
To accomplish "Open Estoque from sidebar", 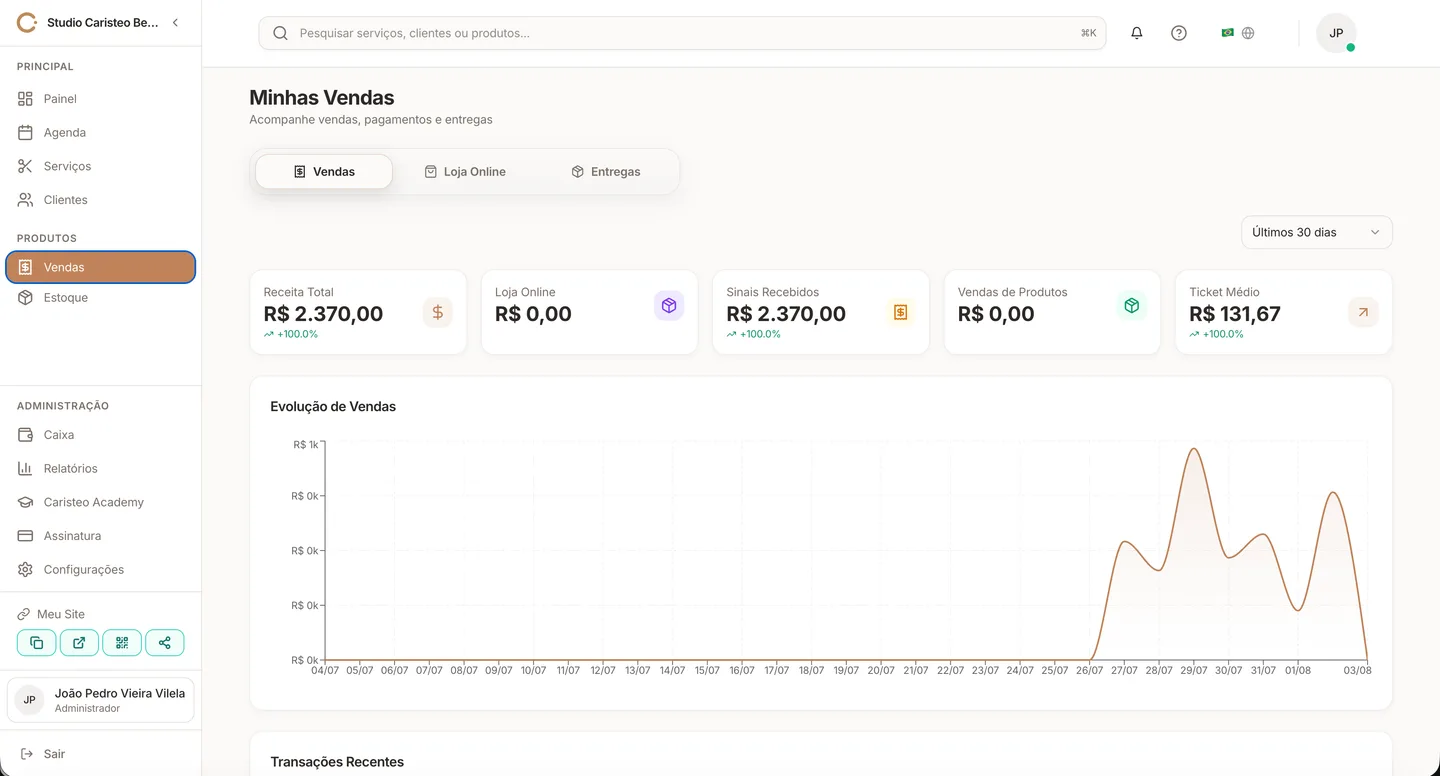I will click(100, 298).
